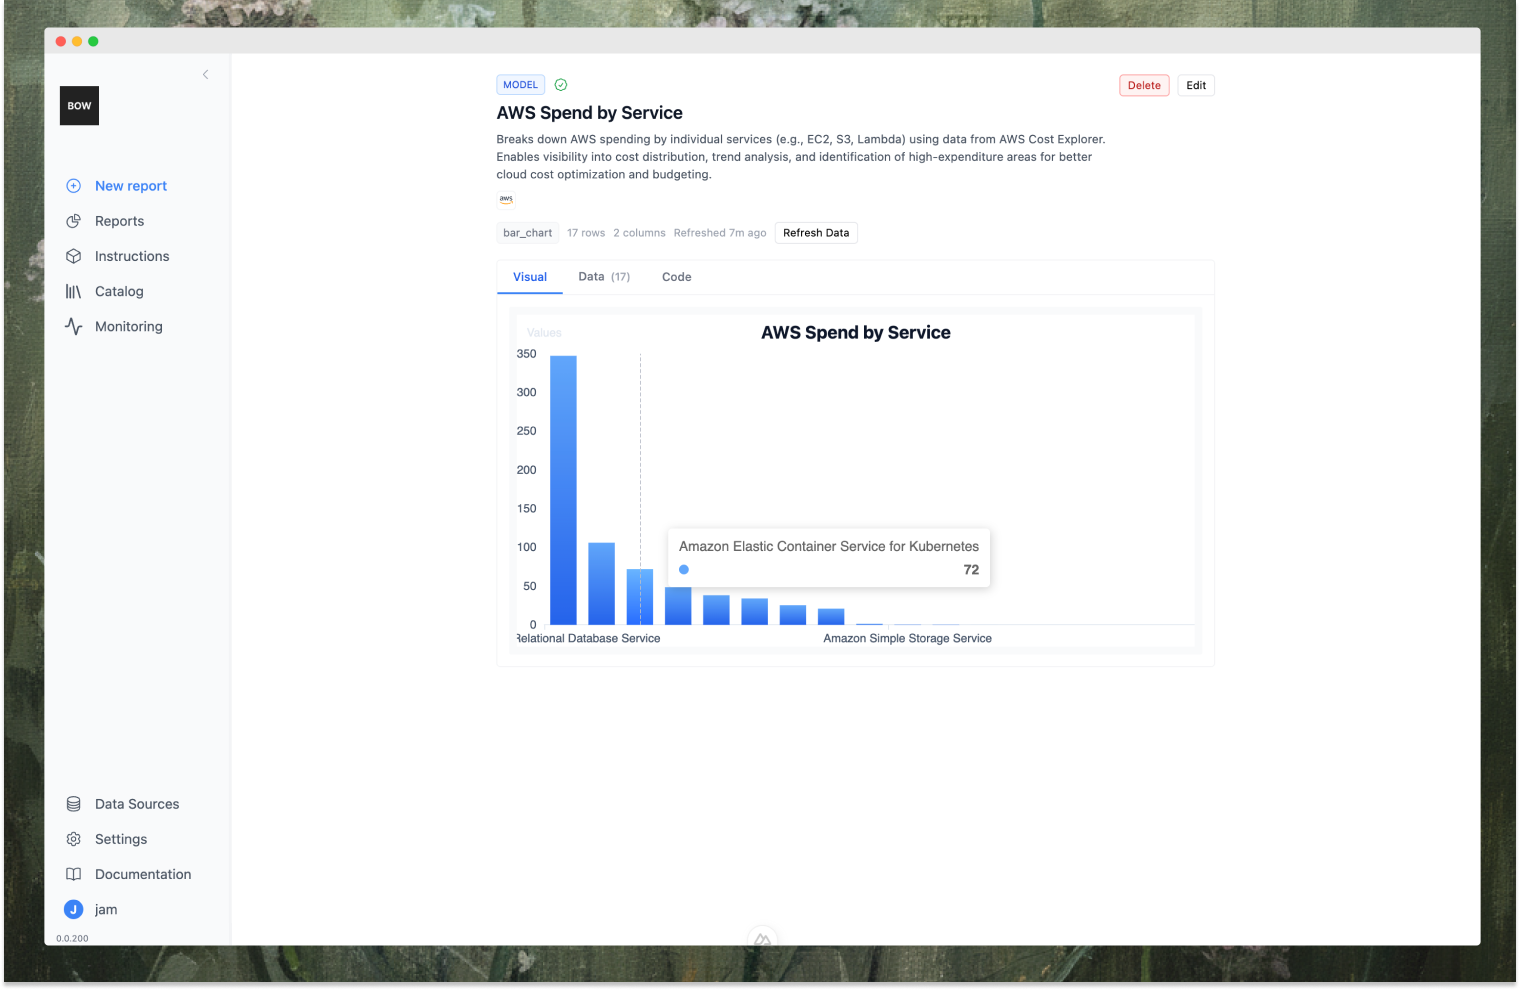This screenshot has height=990, width=1520.
Task: Click 'Relational Database Service' axis label
Action: point(589,638)
